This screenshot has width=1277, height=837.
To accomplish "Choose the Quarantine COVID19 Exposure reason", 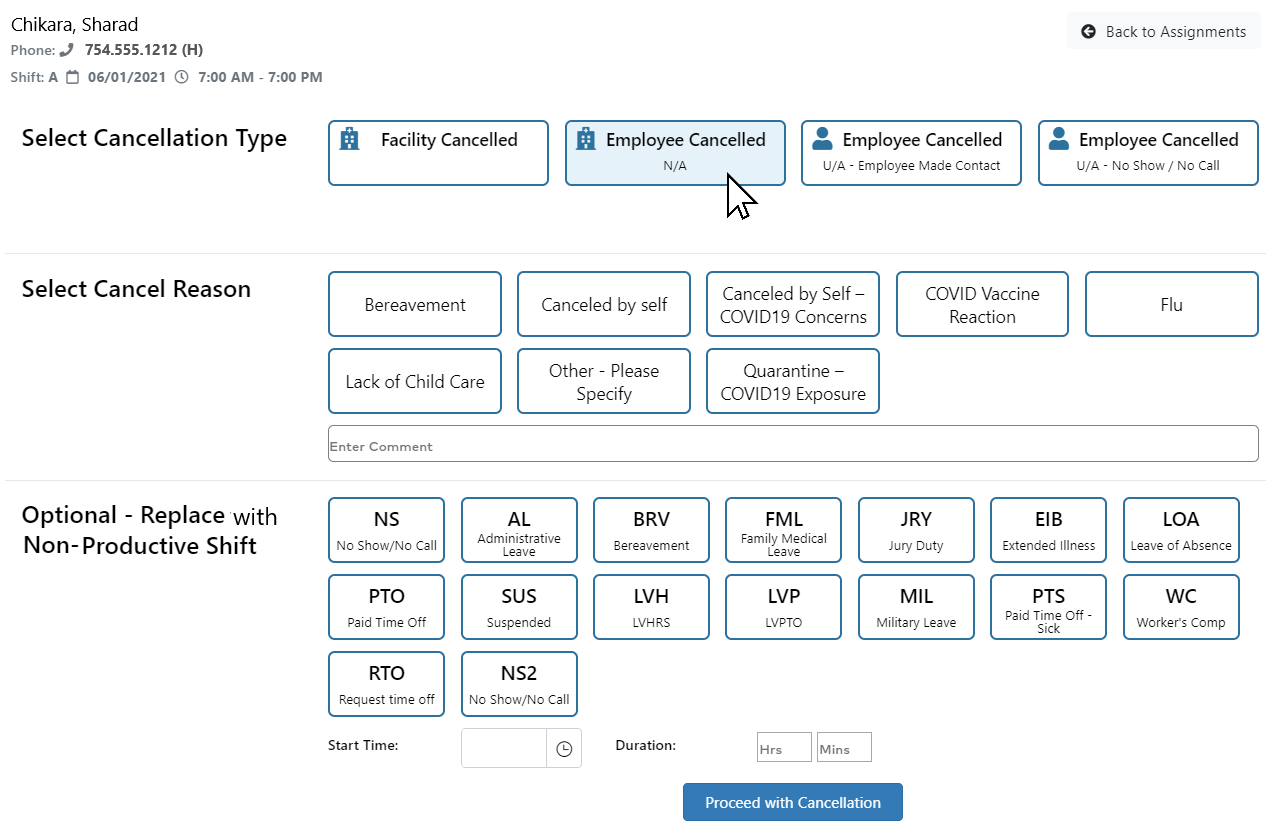I will point(792,381).
